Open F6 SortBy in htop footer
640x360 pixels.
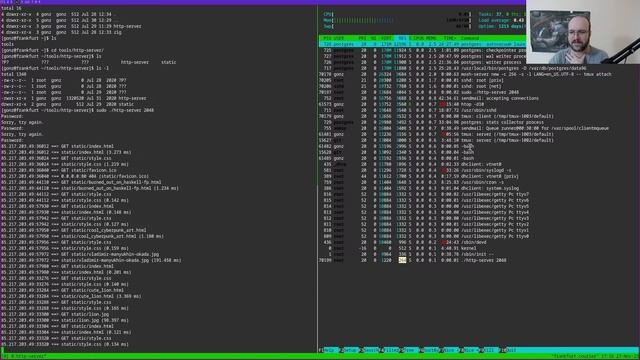coord(429,350)
